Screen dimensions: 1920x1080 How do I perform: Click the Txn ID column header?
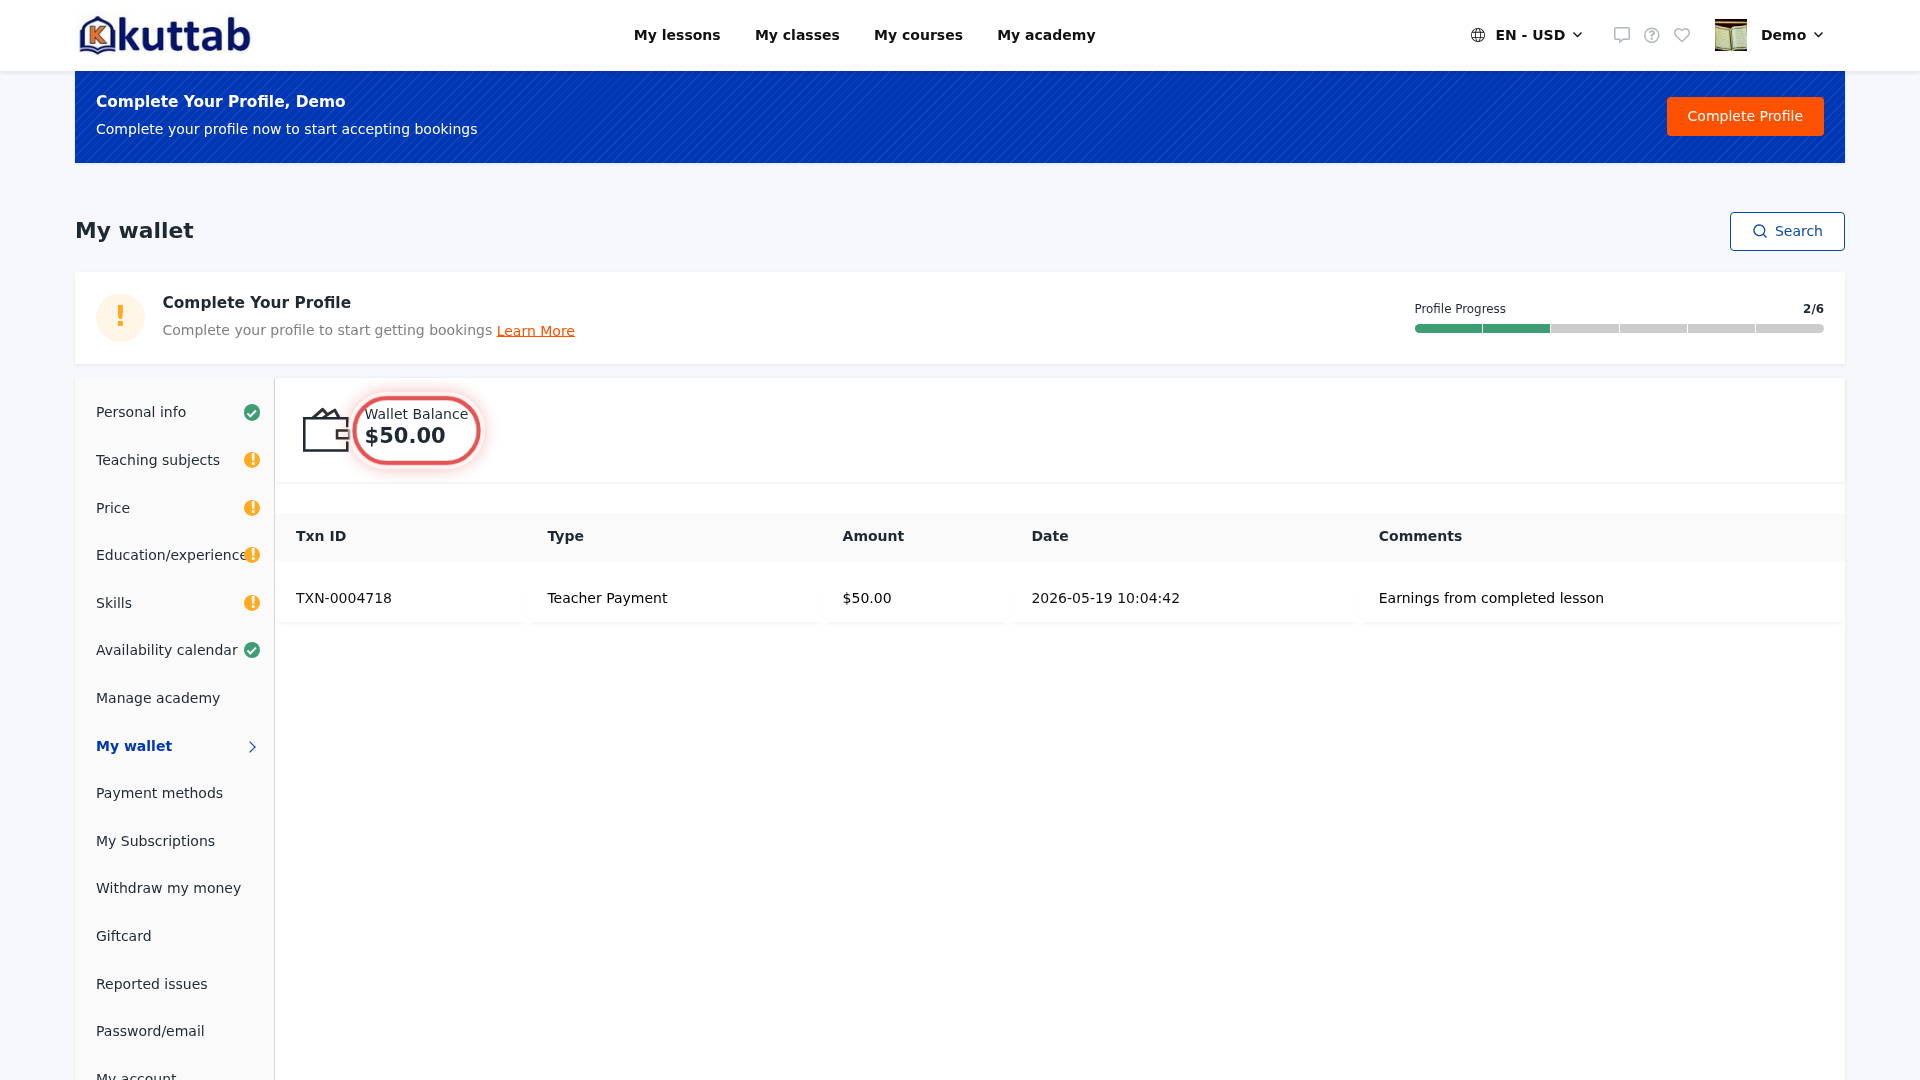tap(321, 536)
